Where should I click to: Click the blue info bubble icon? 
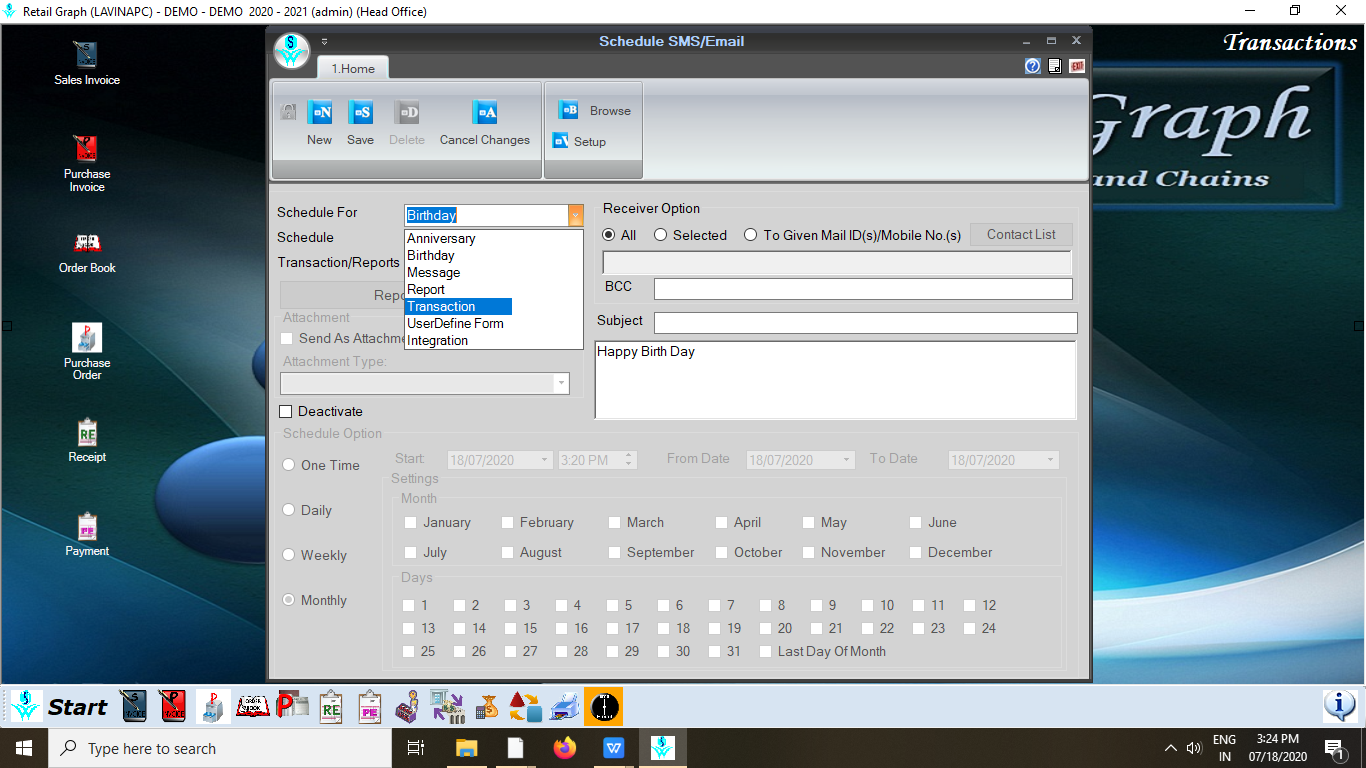tap(1339, 706)
